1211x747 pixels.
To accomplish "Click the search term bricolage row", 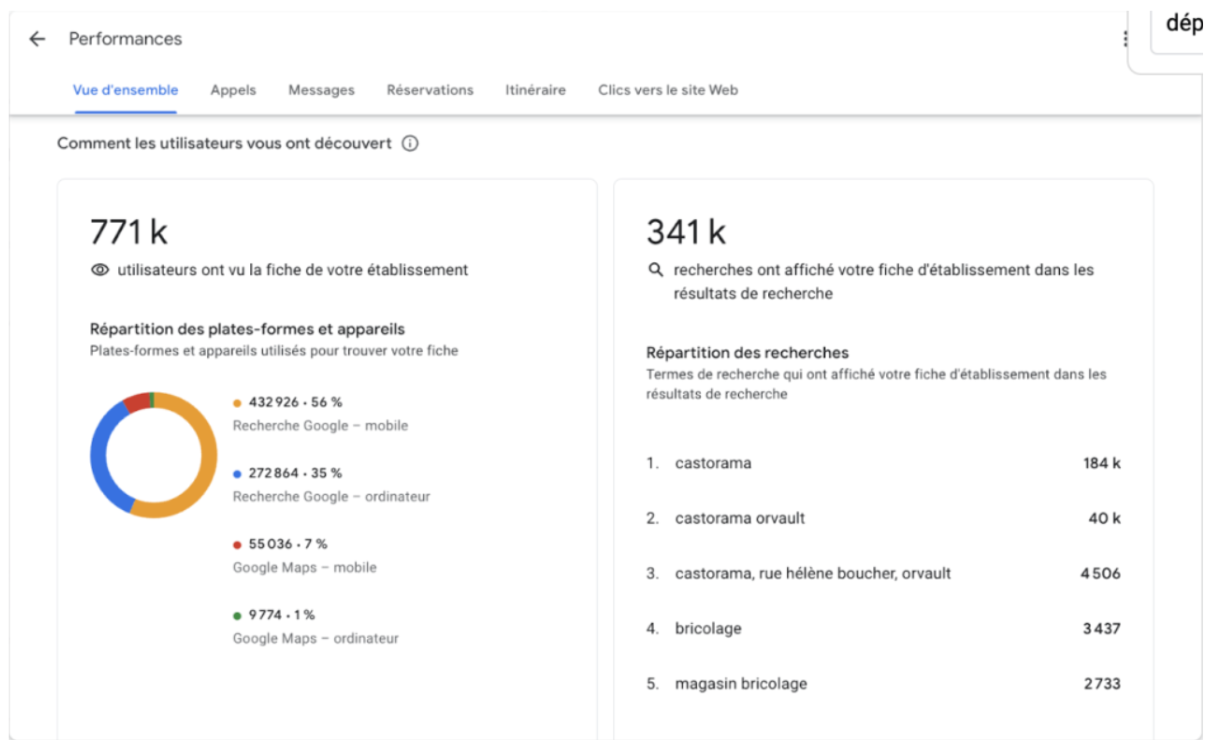I will tap(708, 629).
